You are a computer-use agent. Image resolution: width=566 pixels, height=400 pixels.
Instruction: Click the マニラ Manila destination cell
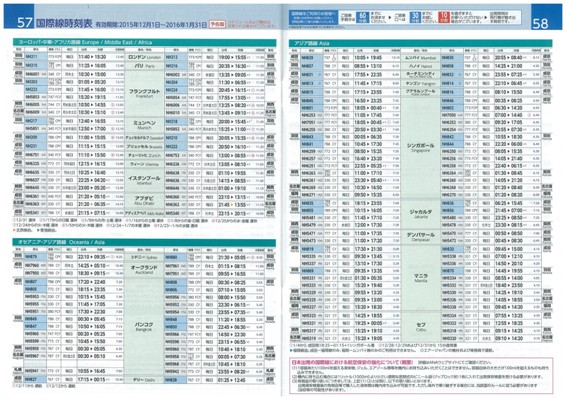pyautogui.click(x=420, y=278)
